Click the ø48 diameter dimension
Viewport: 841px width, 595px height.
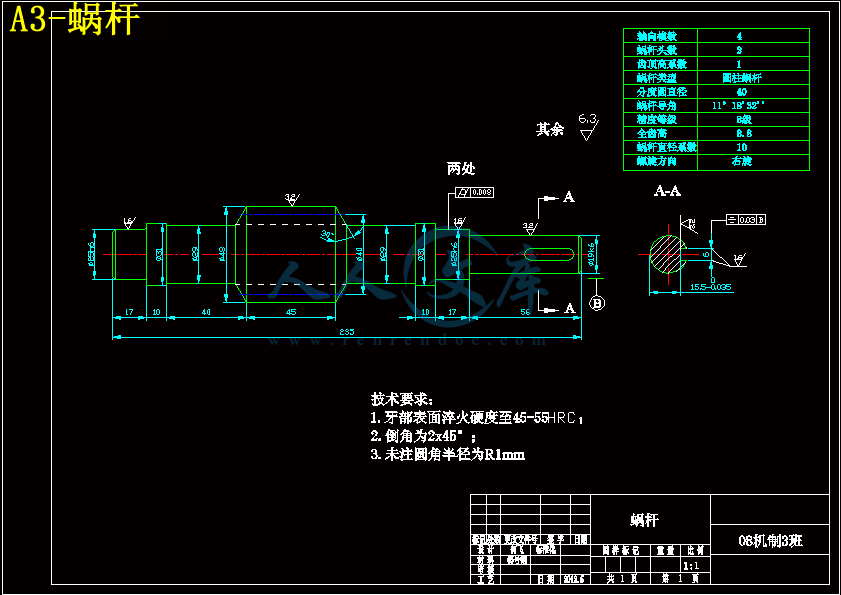[x=223, y=254]
